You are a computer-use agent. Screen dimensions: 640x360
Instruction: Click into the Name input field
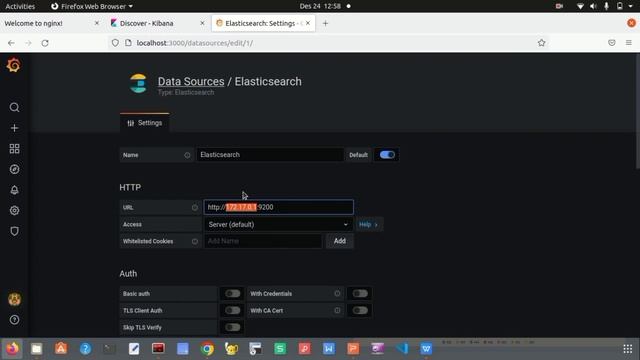[270, 155]
